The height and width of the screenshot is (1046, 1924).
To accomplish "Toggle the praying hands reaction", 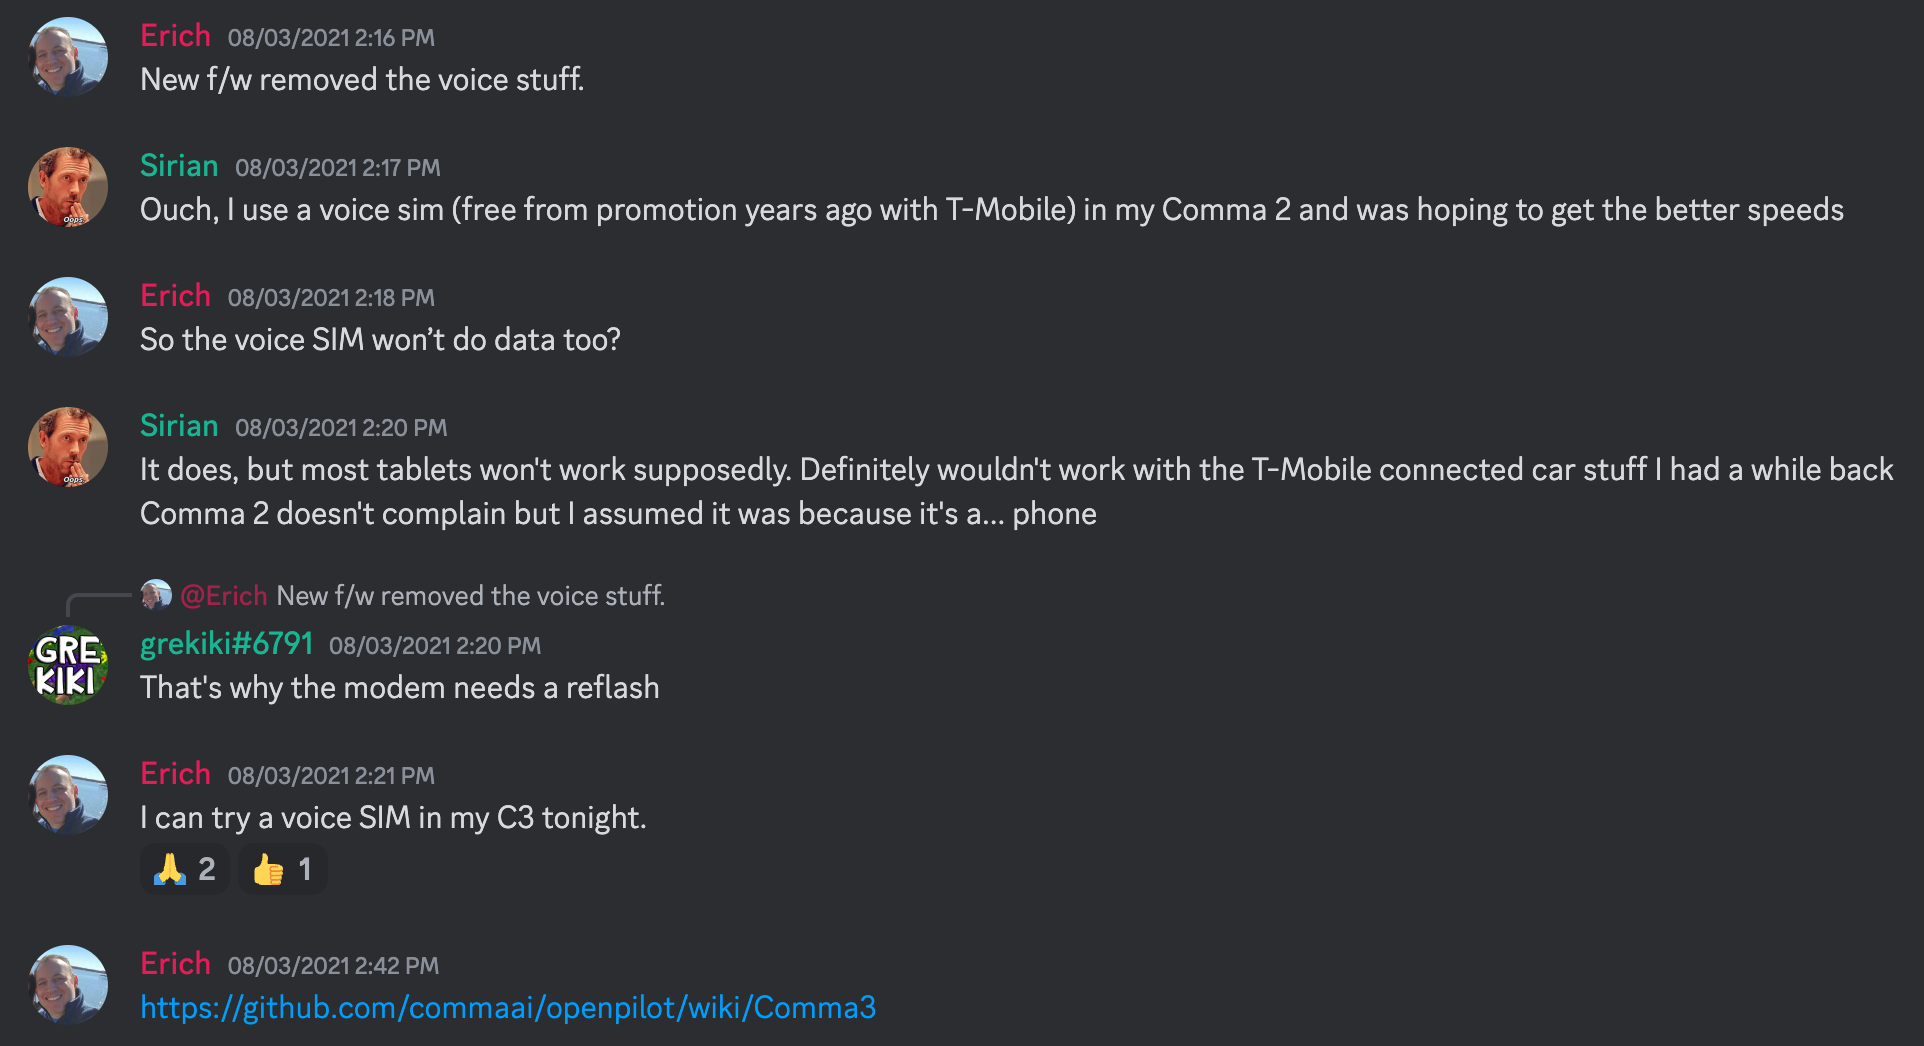I will 185,869.
